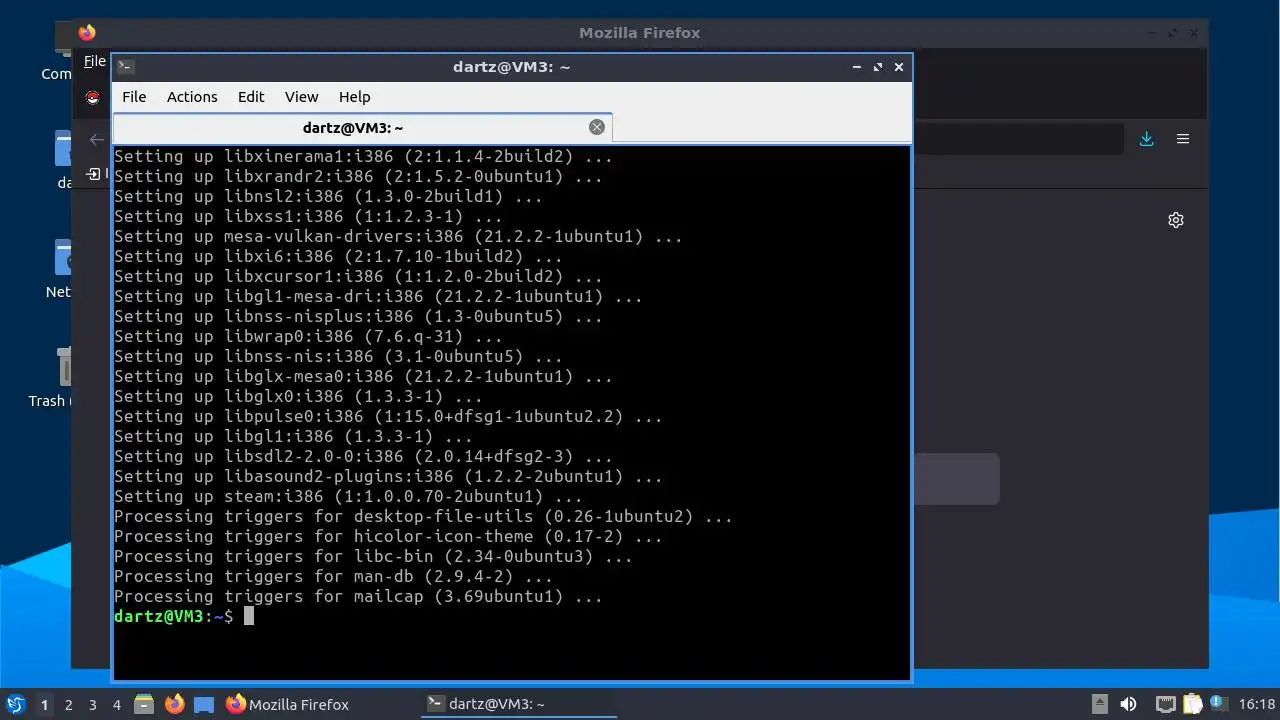This screenshot has width=1280, height=720.
Task: Maximize the terminal window
Action: click(878, 67)
